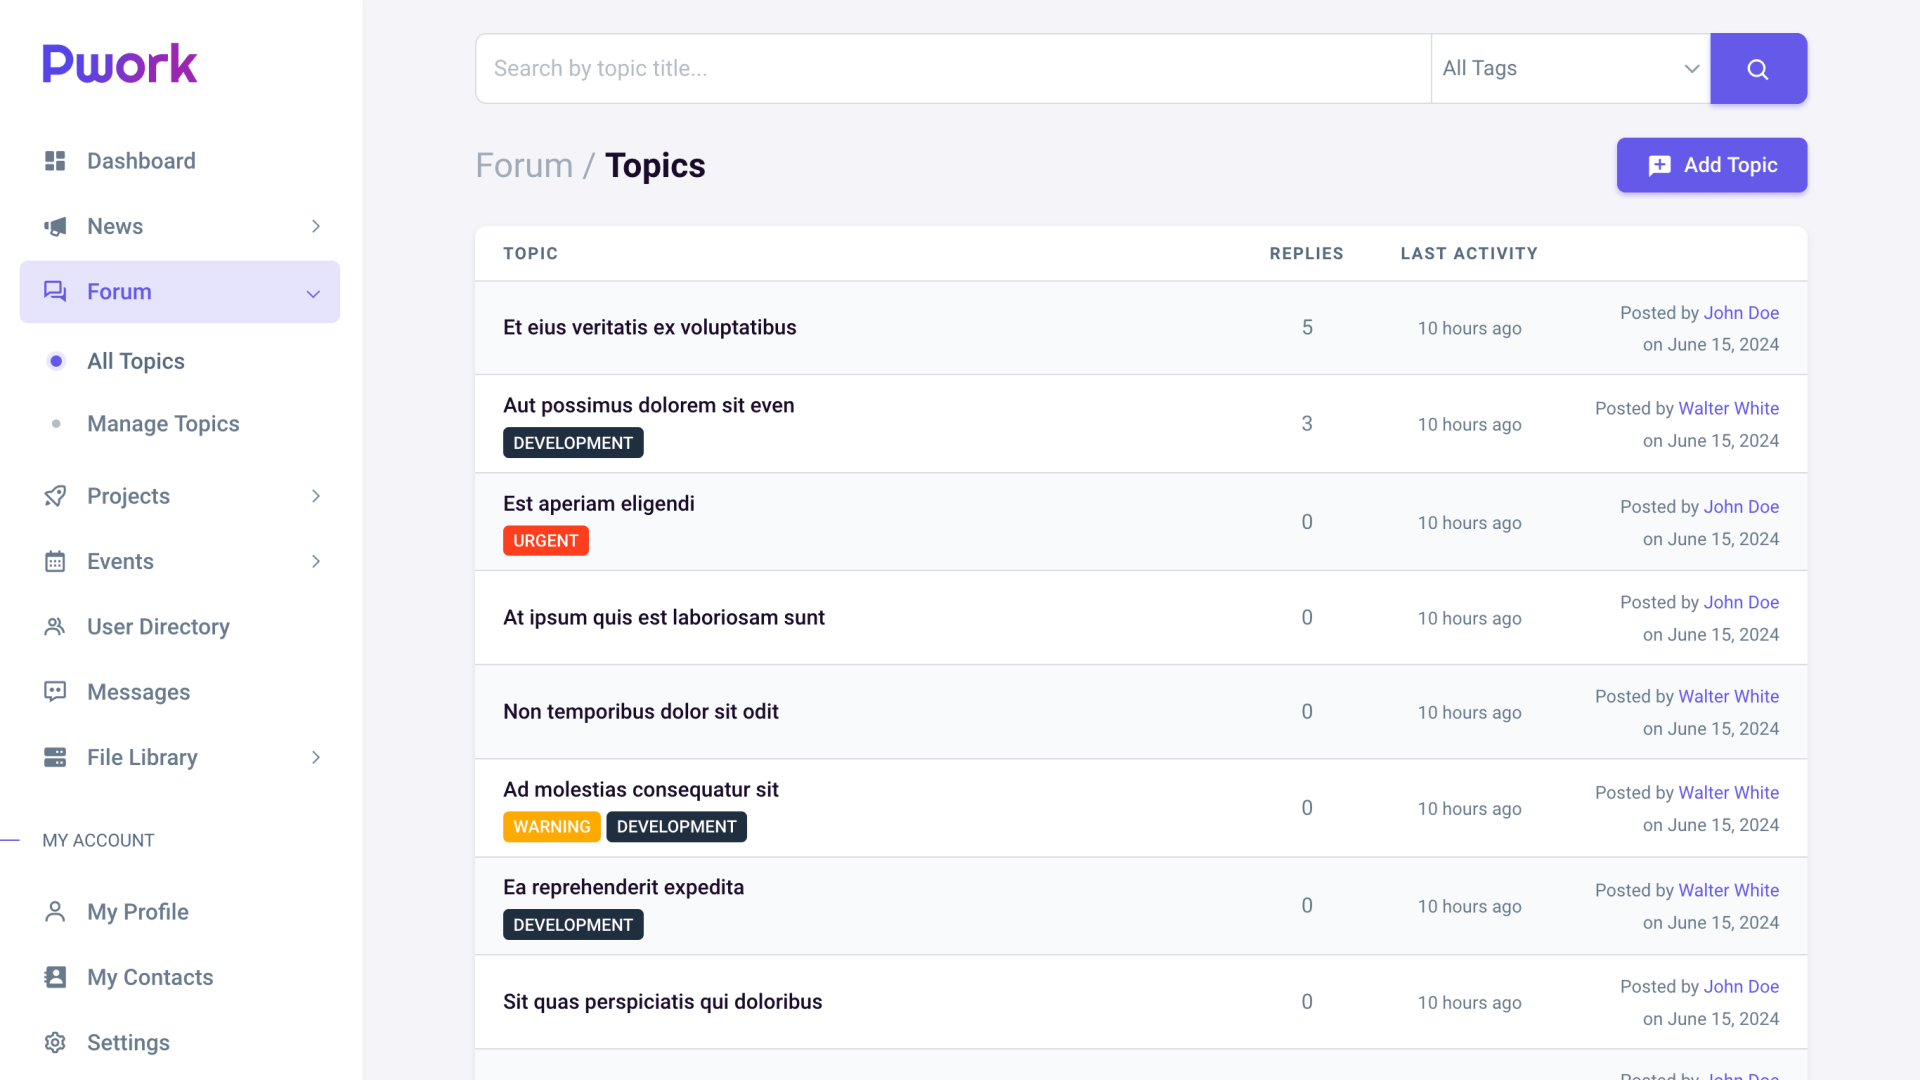Image resolution: width=1920 pixels, height=1080 pixels.
Task: Click Walter White in Non temporibus row
Action: click(1728, 696)
